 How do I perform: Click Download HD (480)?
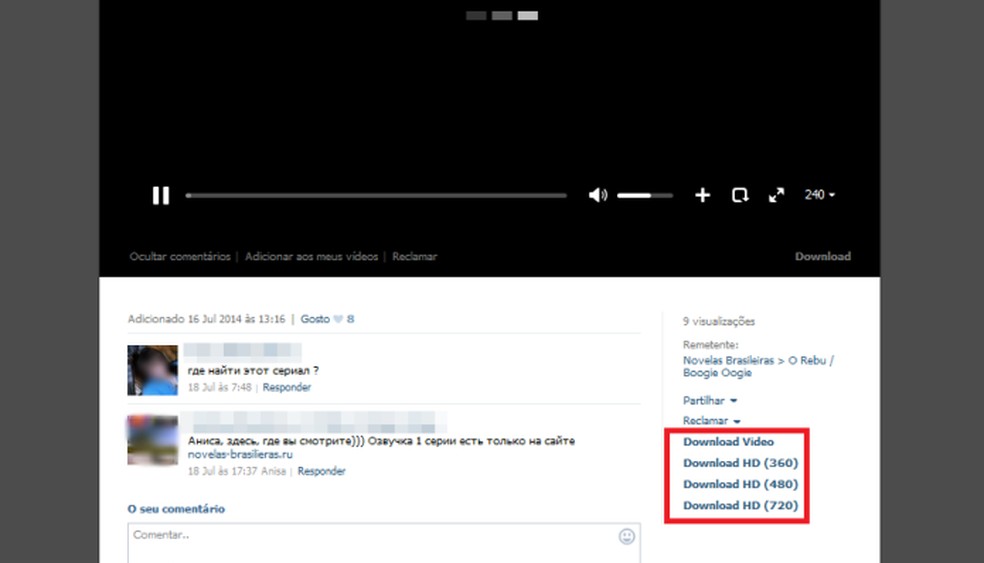pos(741,485)
